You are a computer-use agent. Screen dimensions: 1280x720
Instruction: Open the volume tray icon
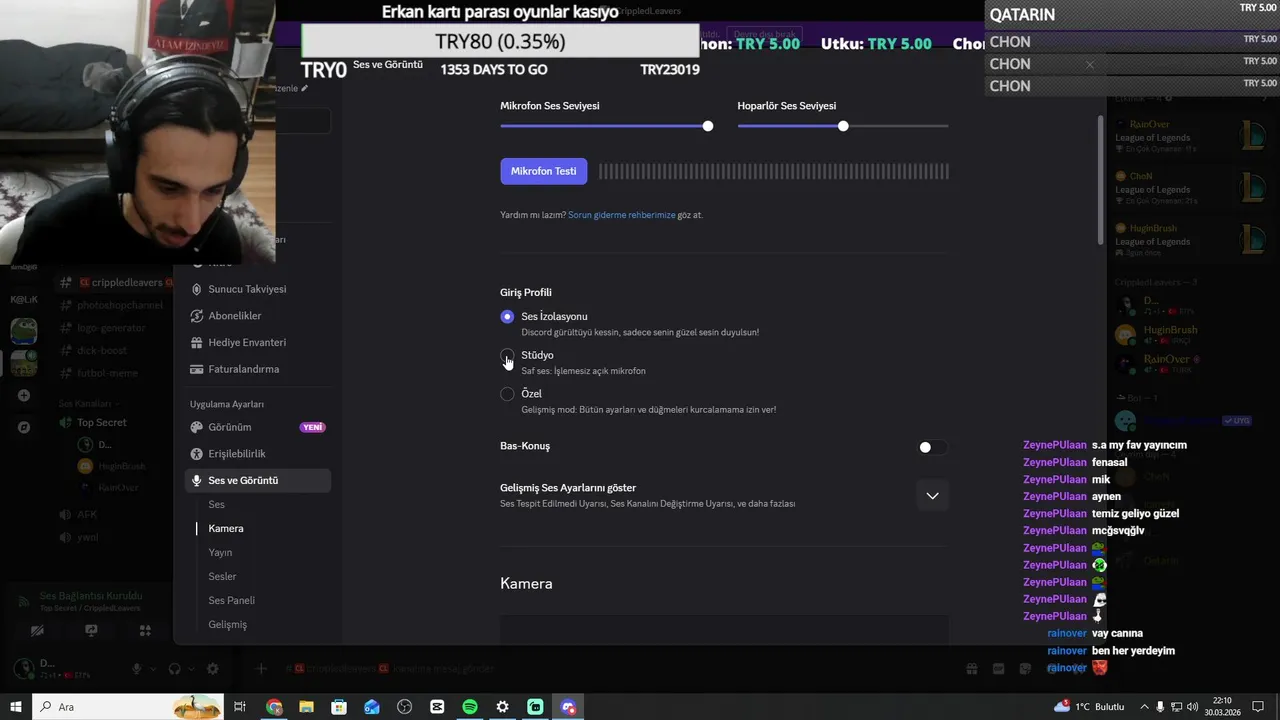point(1192,707)
